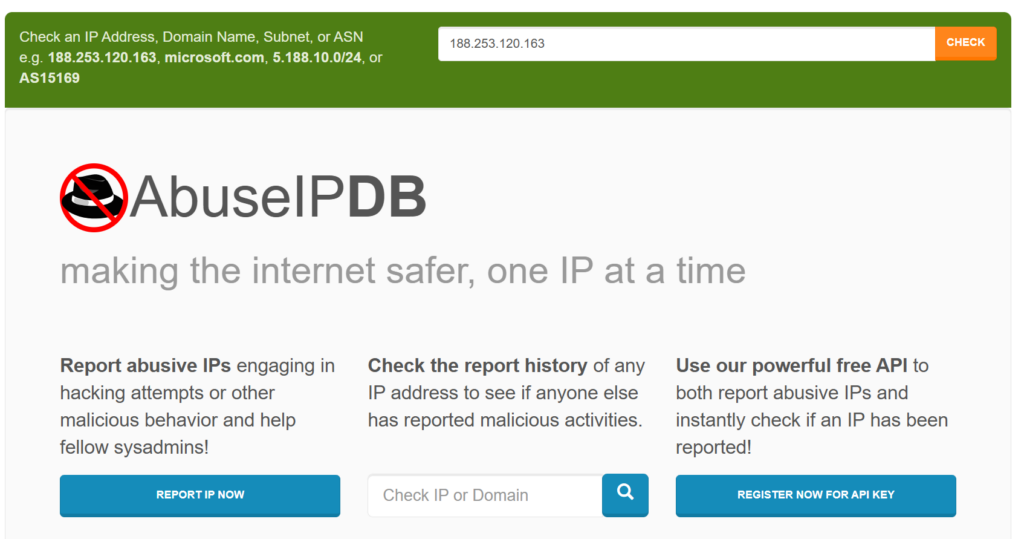The width and height of the screenshot is (1024, 539).
Task: Click the AS15169 example ASN text
Action: pos(50,77)
